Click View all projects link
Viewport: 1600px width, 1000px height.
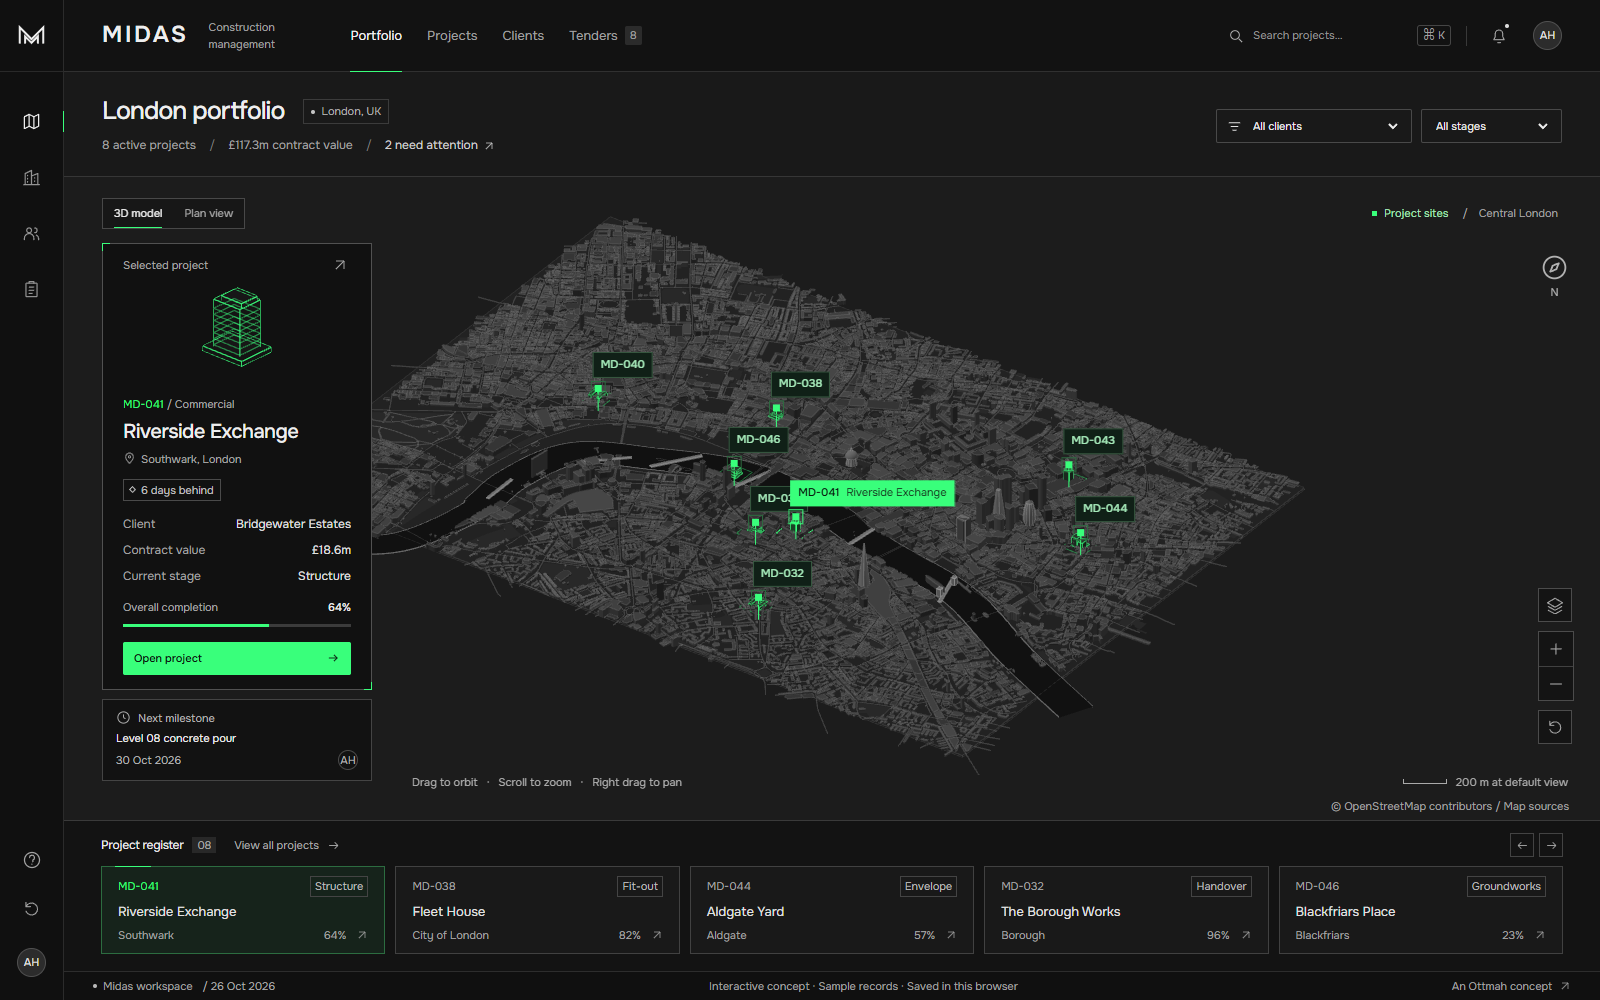point(287,845)
